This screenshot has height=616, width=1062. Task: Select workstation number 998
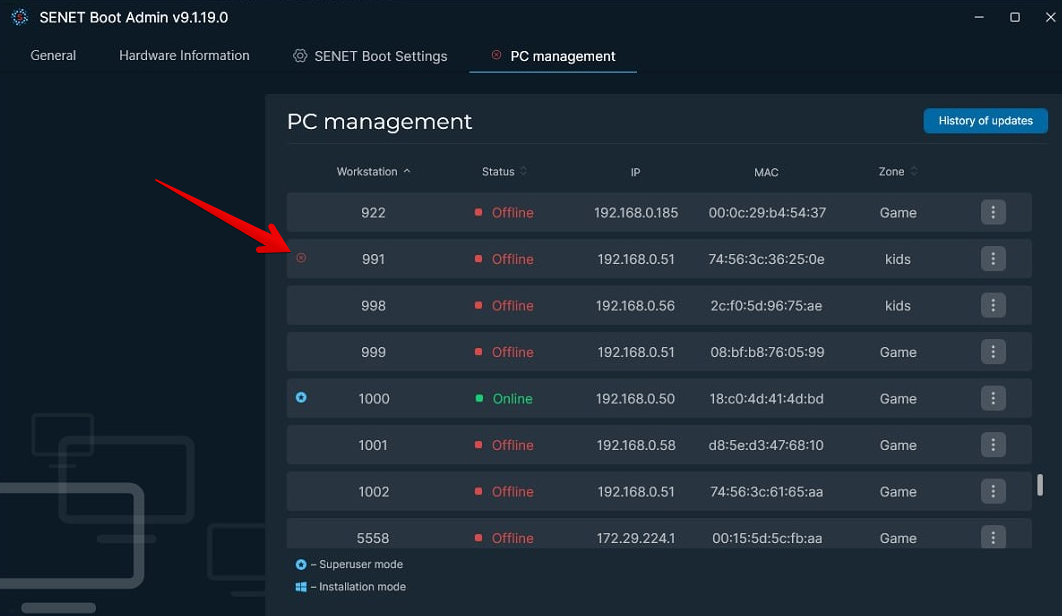pyautogui.click(x=373, y=306)
